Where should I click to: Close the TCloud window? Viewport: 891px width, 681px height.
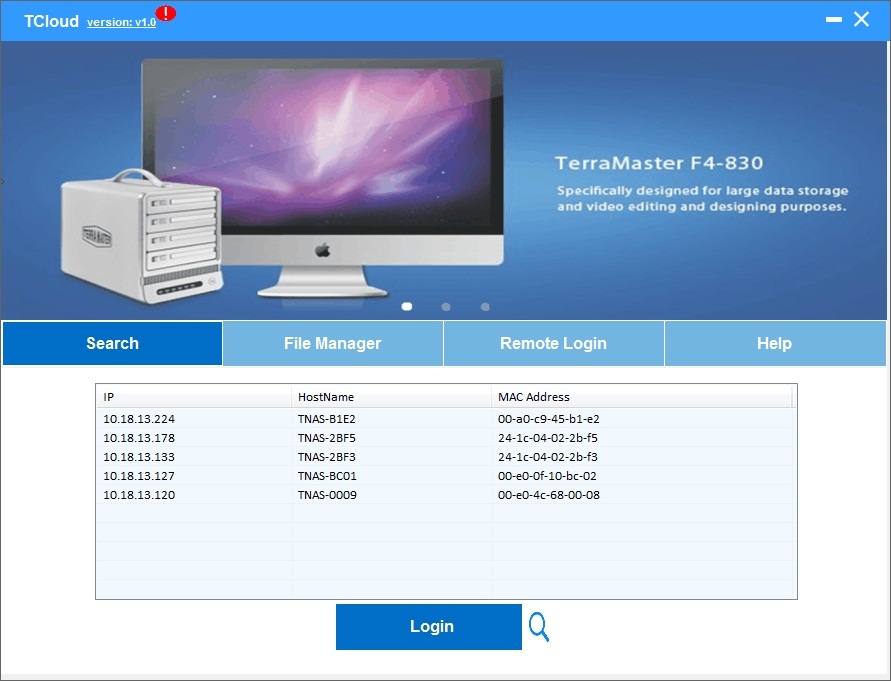861,19
